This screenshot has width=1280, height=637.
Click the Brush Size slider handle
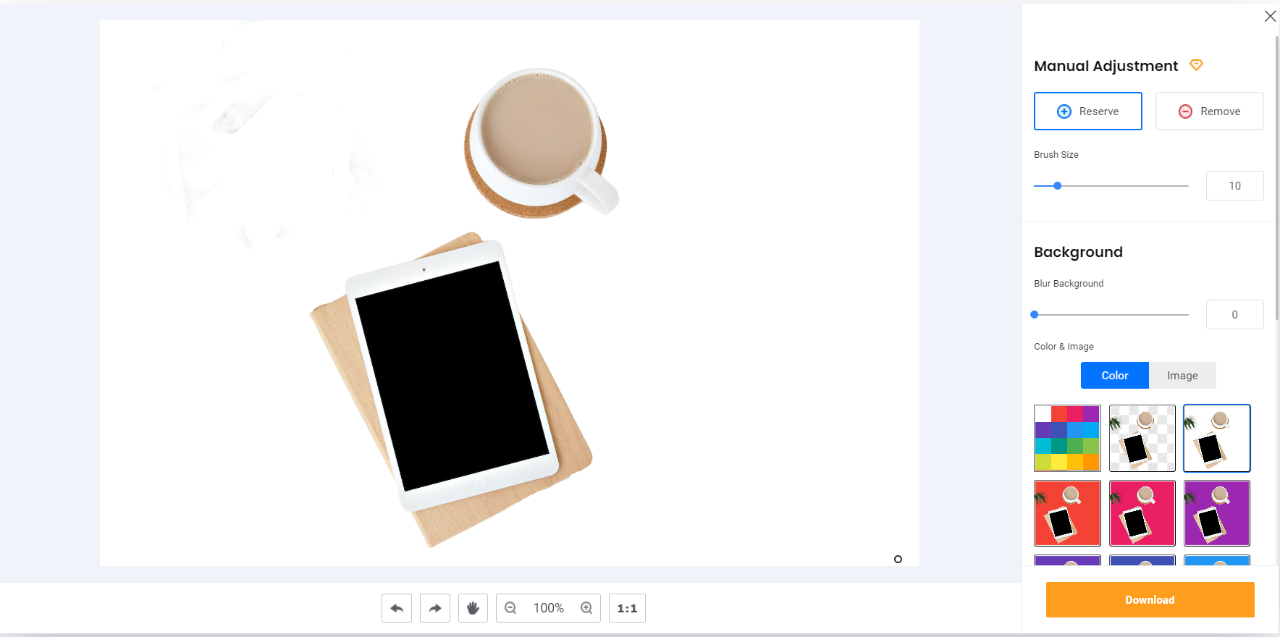point(1057,186)
